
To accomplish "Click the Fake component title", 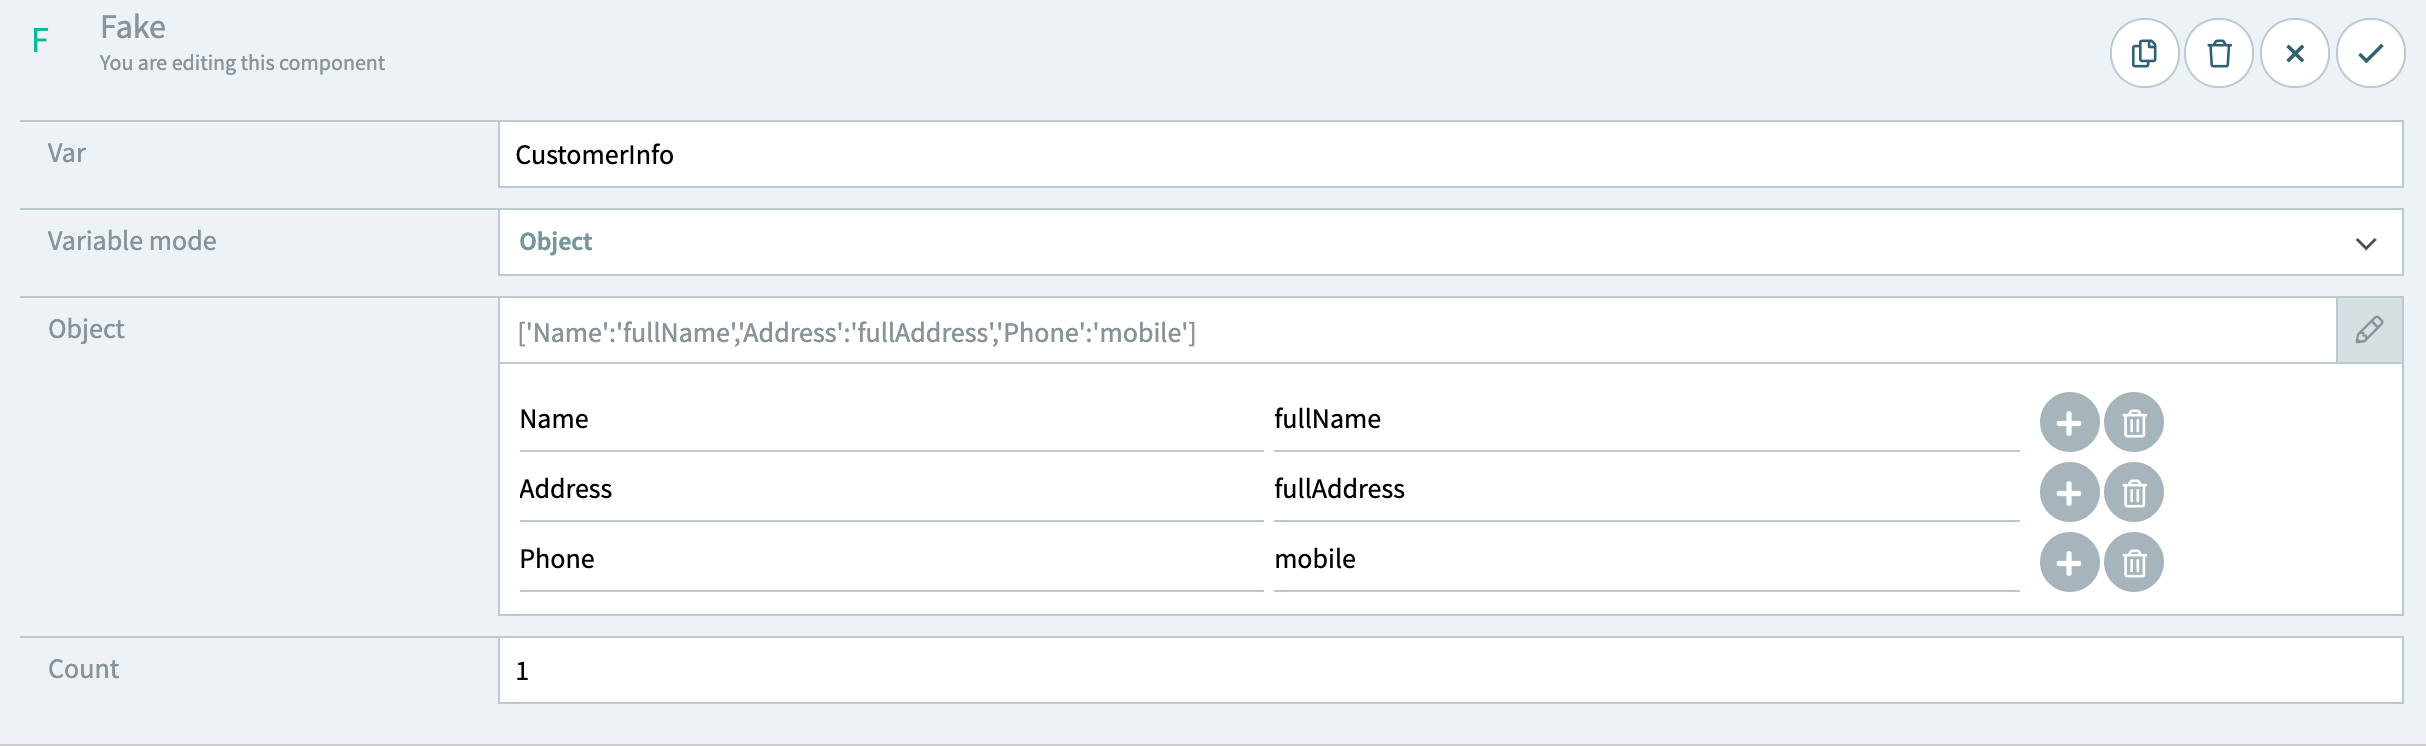I will [x=133, y=27].
